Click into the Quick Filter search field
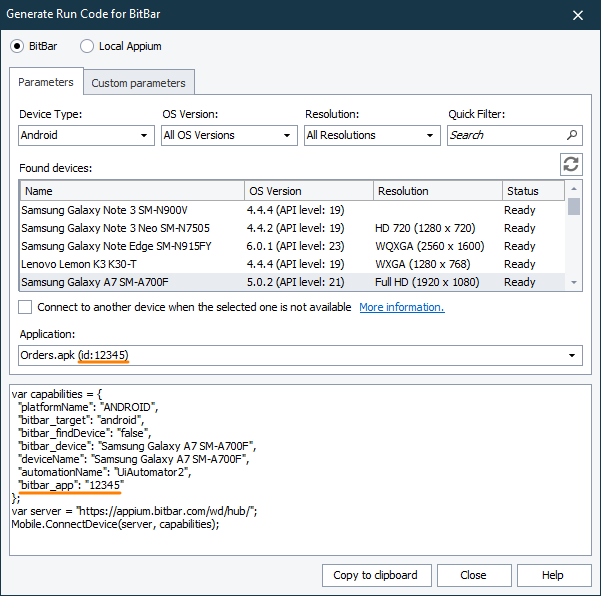The height and width of the screenshot is (596, 601). (x=505, y=135)
